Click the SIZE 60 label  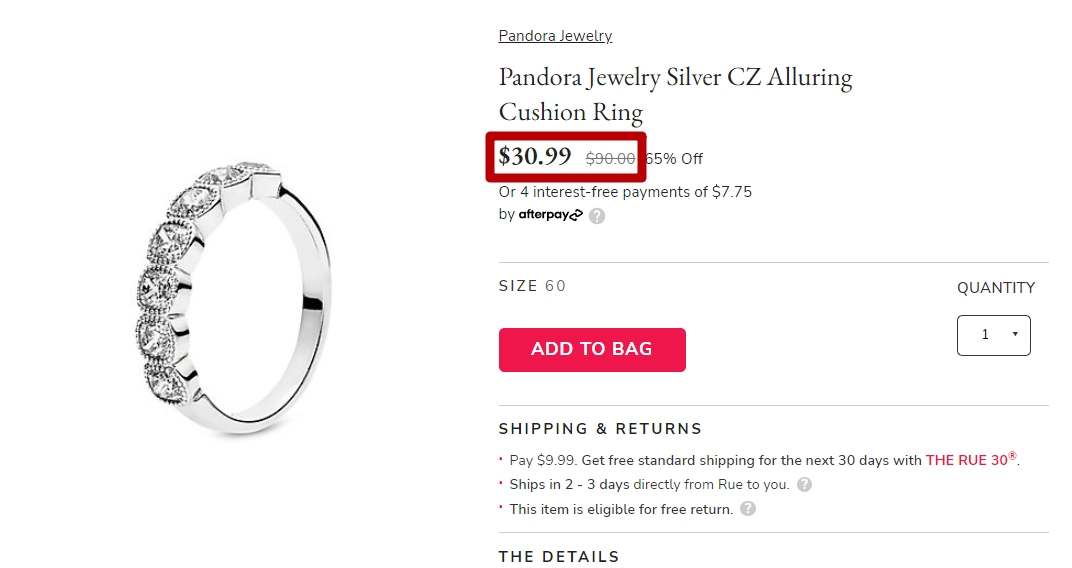533,286
